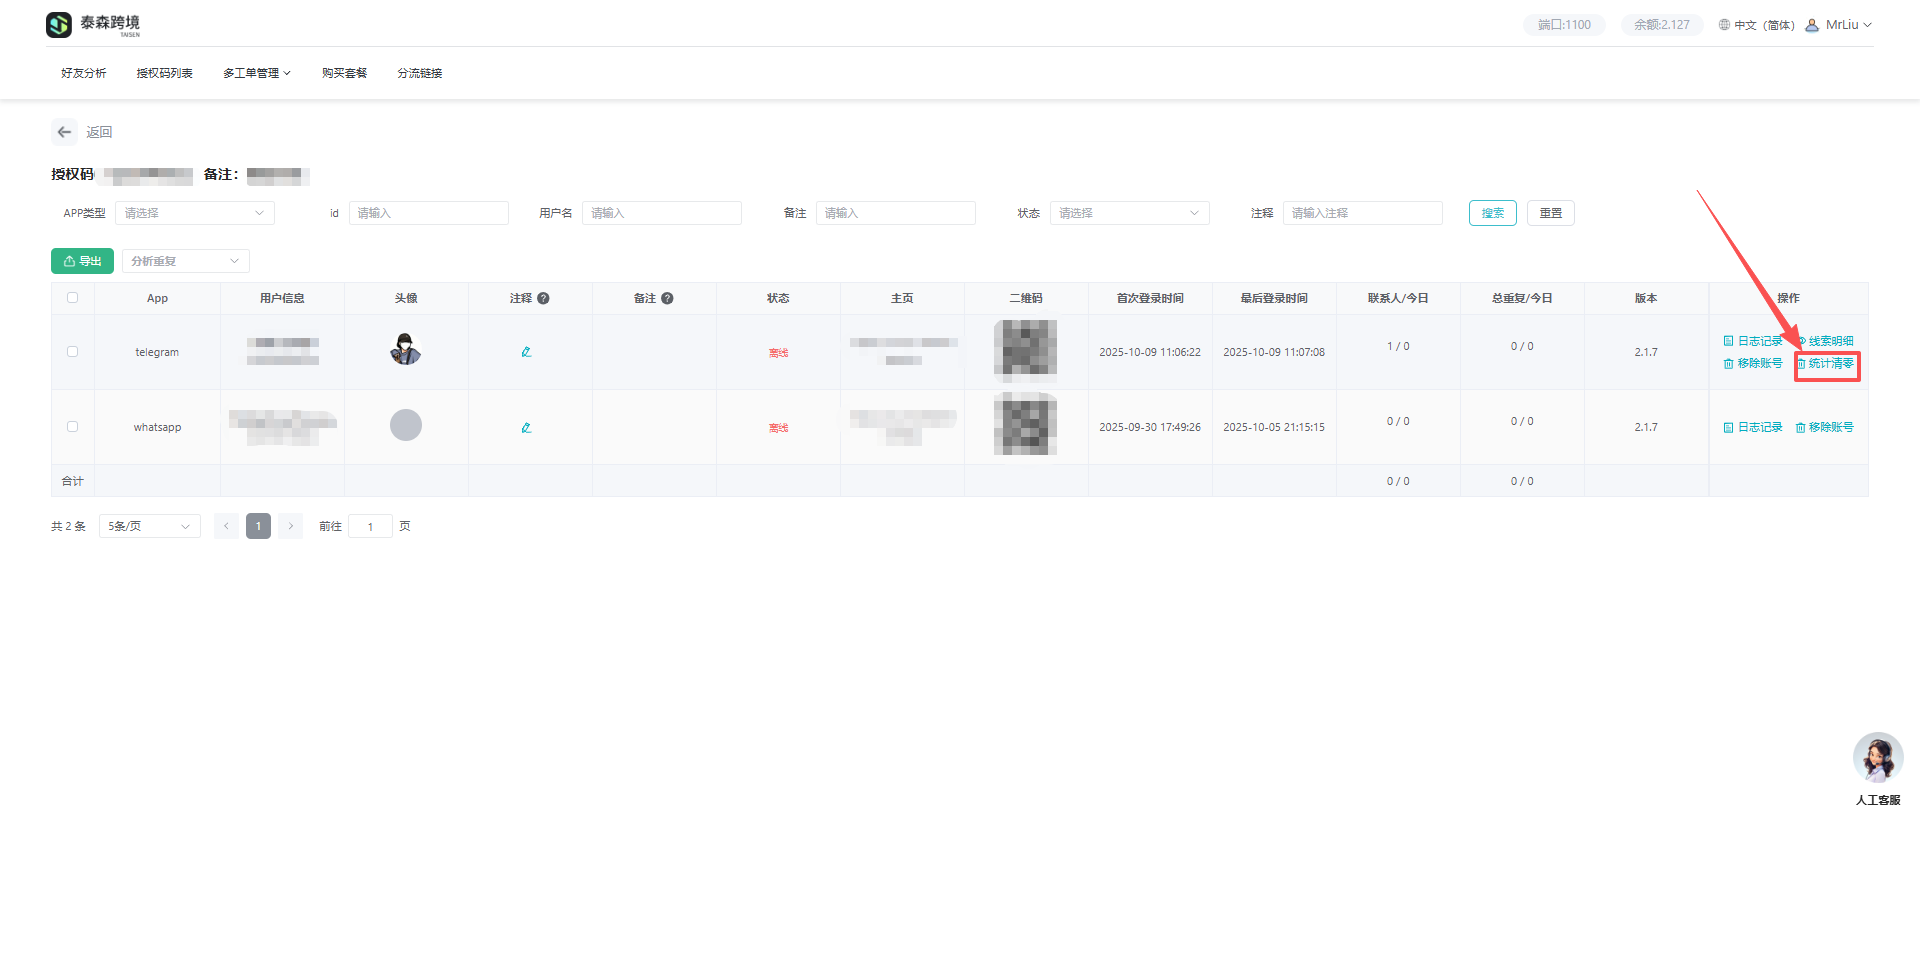1920x953 pixels.
Task: Open the APP类型 dropdown
Action: coord(194,213)
